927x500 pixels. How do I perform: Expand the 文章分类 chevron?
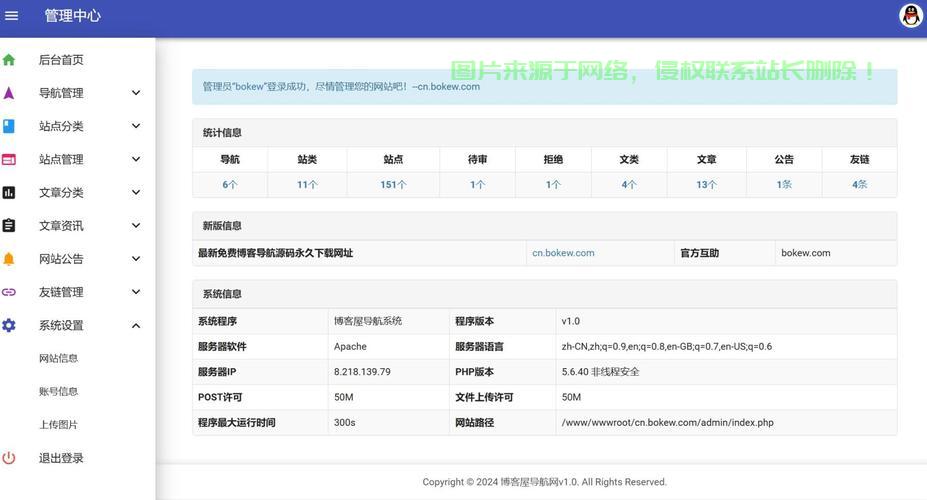[x=136, y=192]
